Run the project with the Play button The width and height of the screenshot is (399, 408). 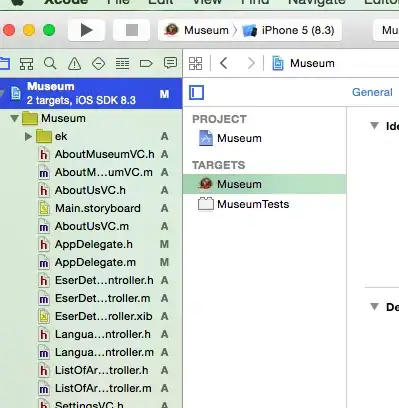86,30
